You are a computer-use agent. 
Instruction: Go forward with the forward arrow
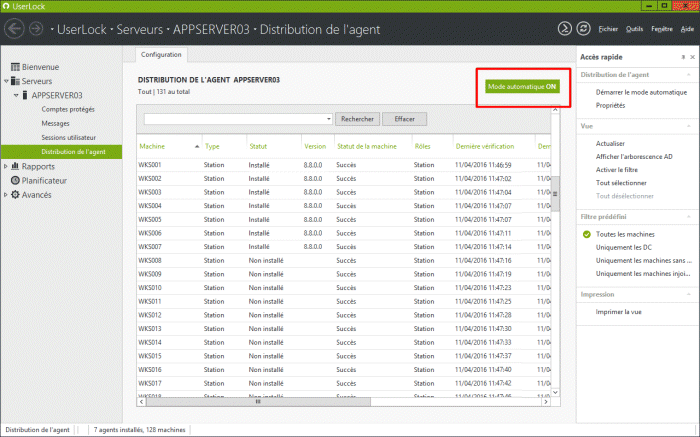36,29
